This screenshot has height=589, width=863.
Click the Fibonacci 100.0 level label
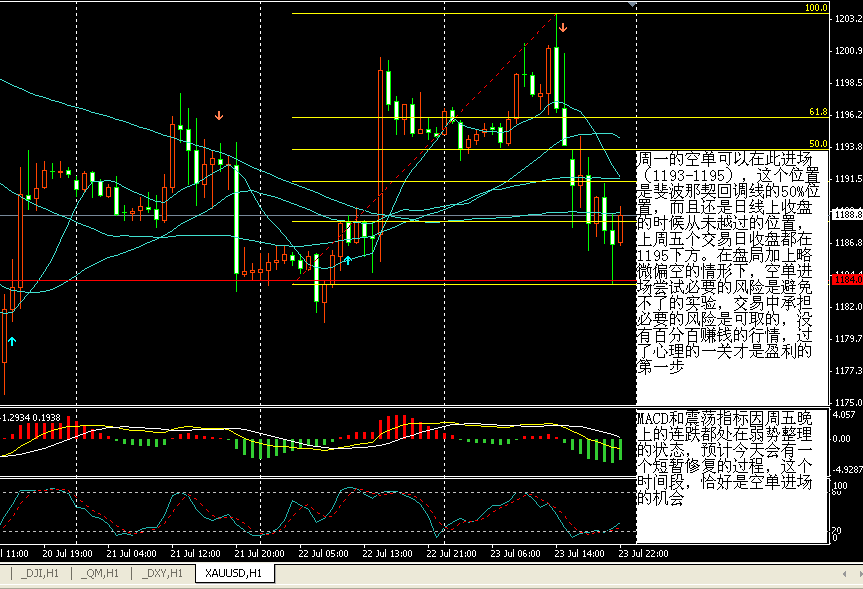(816, 8)
